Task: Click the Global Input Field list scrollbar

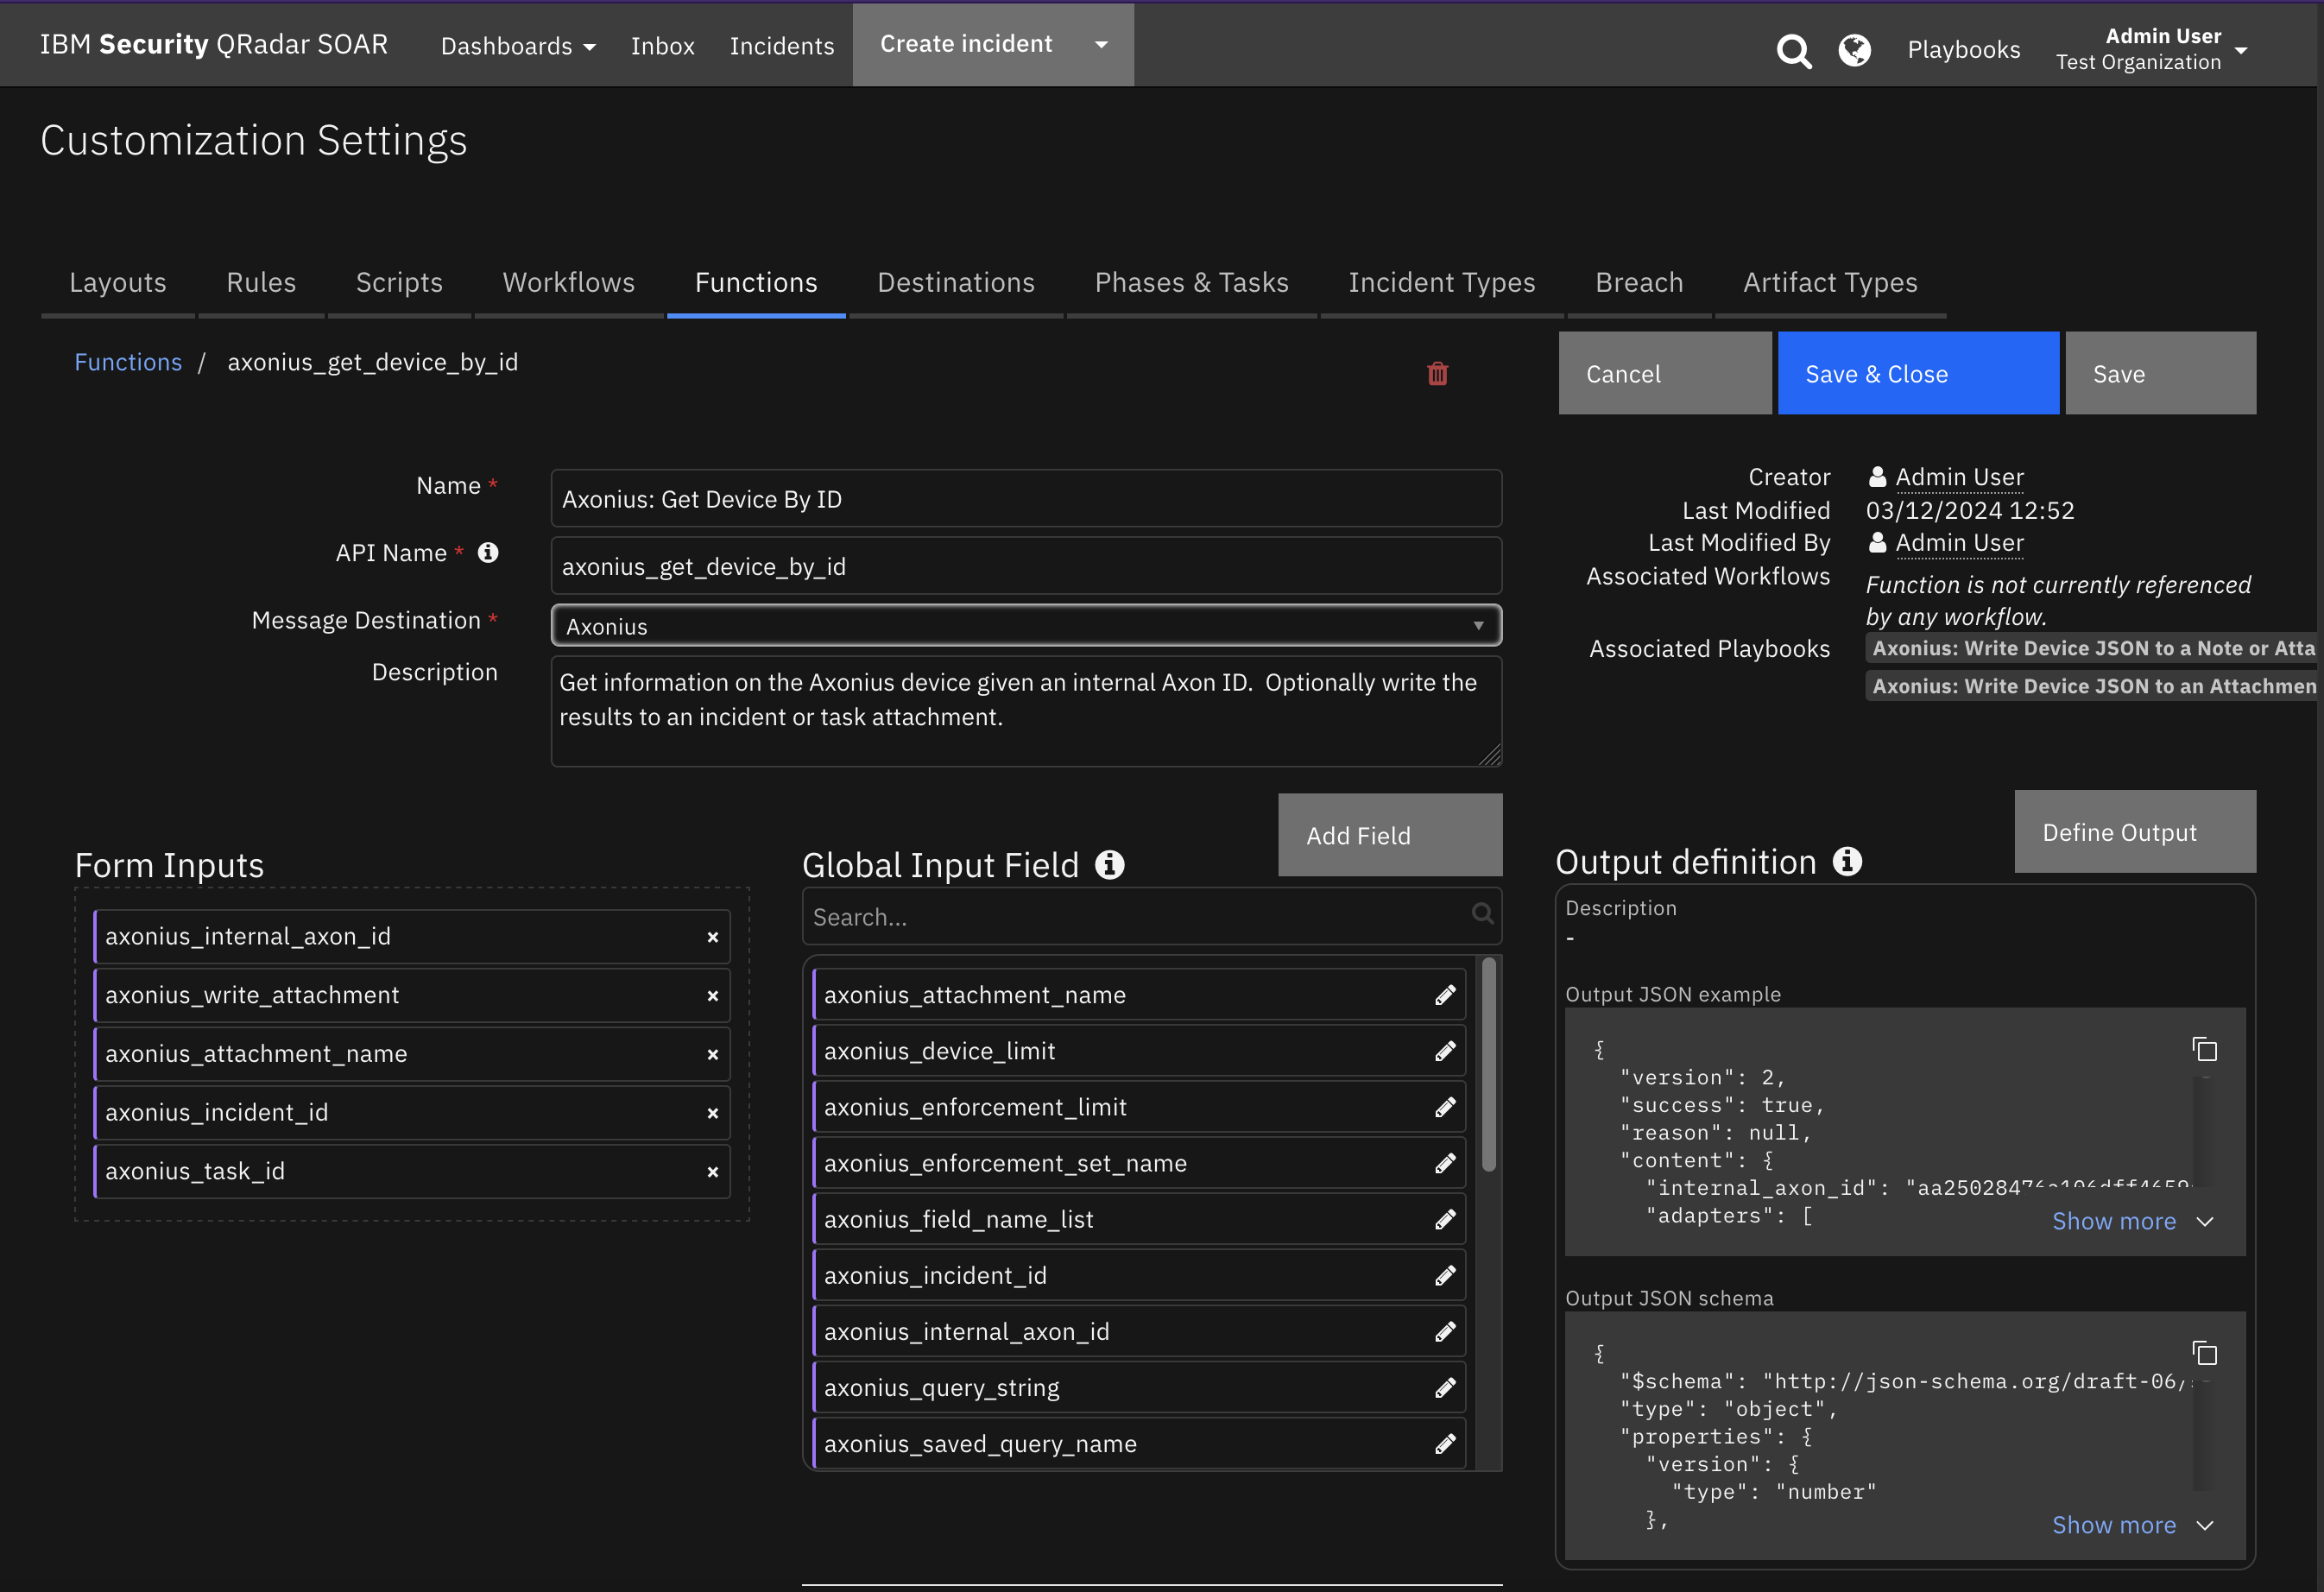Action: point(1488,1065)
